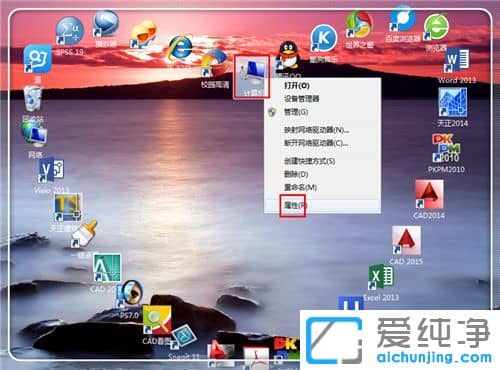Screen dimensions: 500x370
Task: Open the CAD看图 viewer shortcut
Action: (157, 320)
